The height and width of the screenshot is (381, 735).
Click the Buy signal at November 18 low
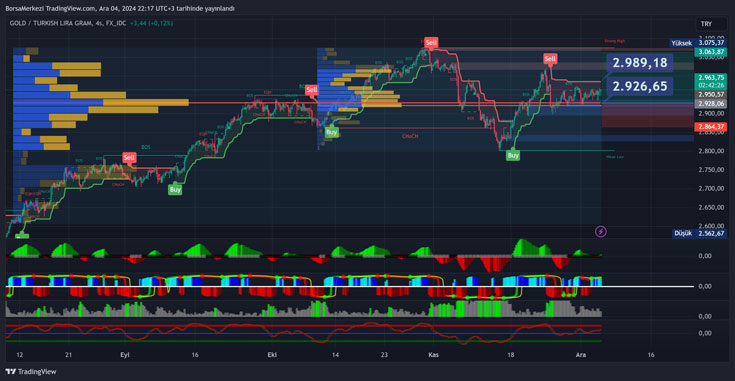coord(513,156)
